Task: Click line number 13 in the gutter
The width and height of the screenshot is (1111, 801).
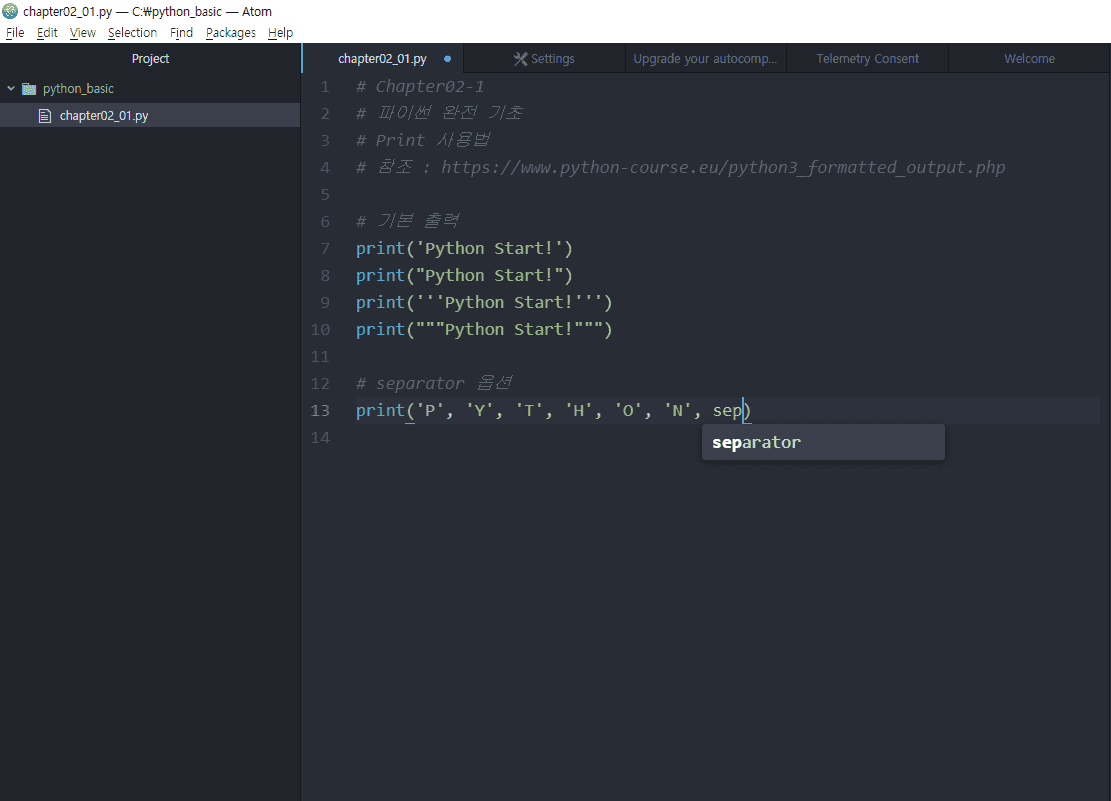Action: click(320, 410)
